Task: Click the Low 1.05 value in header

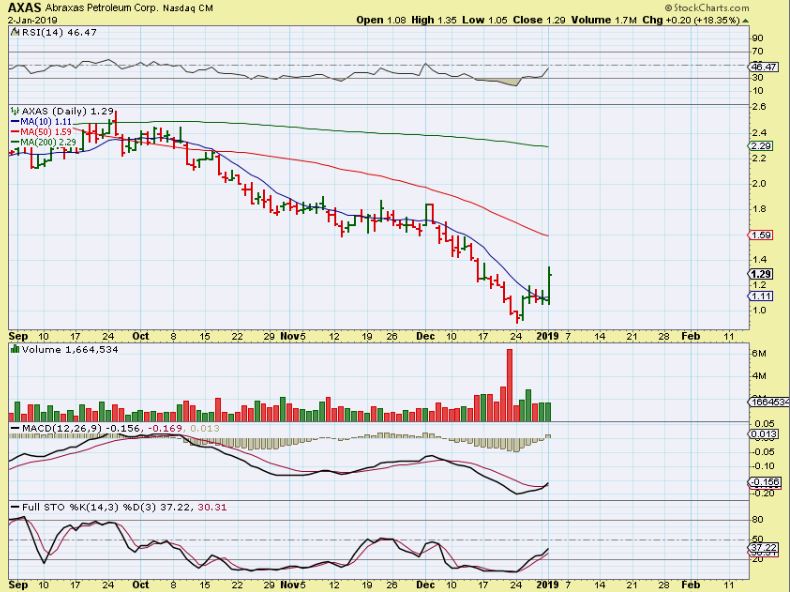Action: point(485,20)
